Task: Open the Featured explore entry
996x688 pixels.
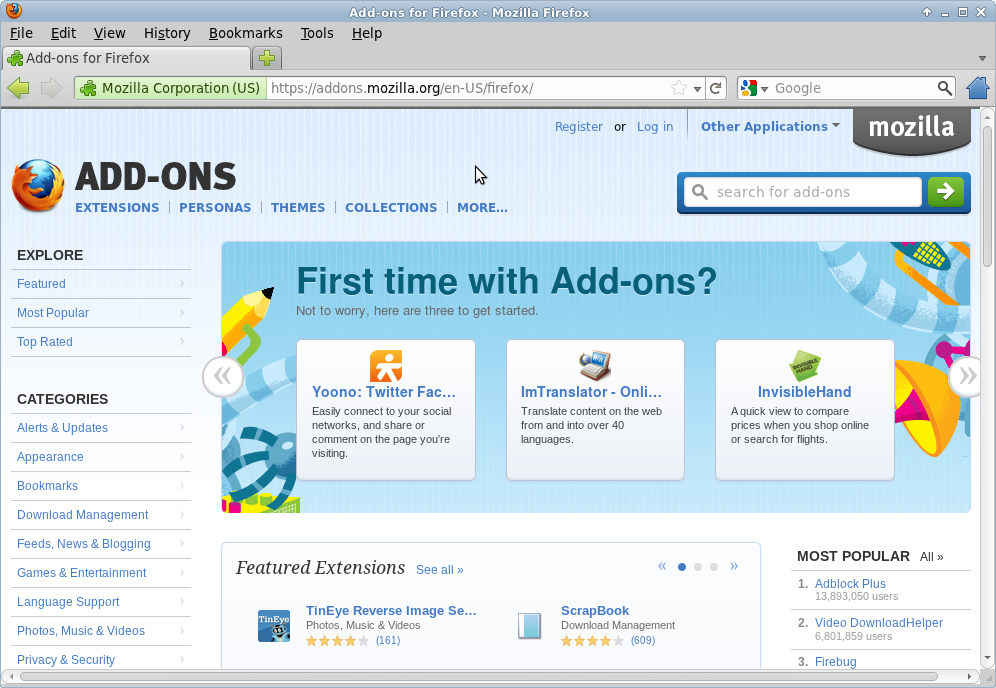Action: 101,284
